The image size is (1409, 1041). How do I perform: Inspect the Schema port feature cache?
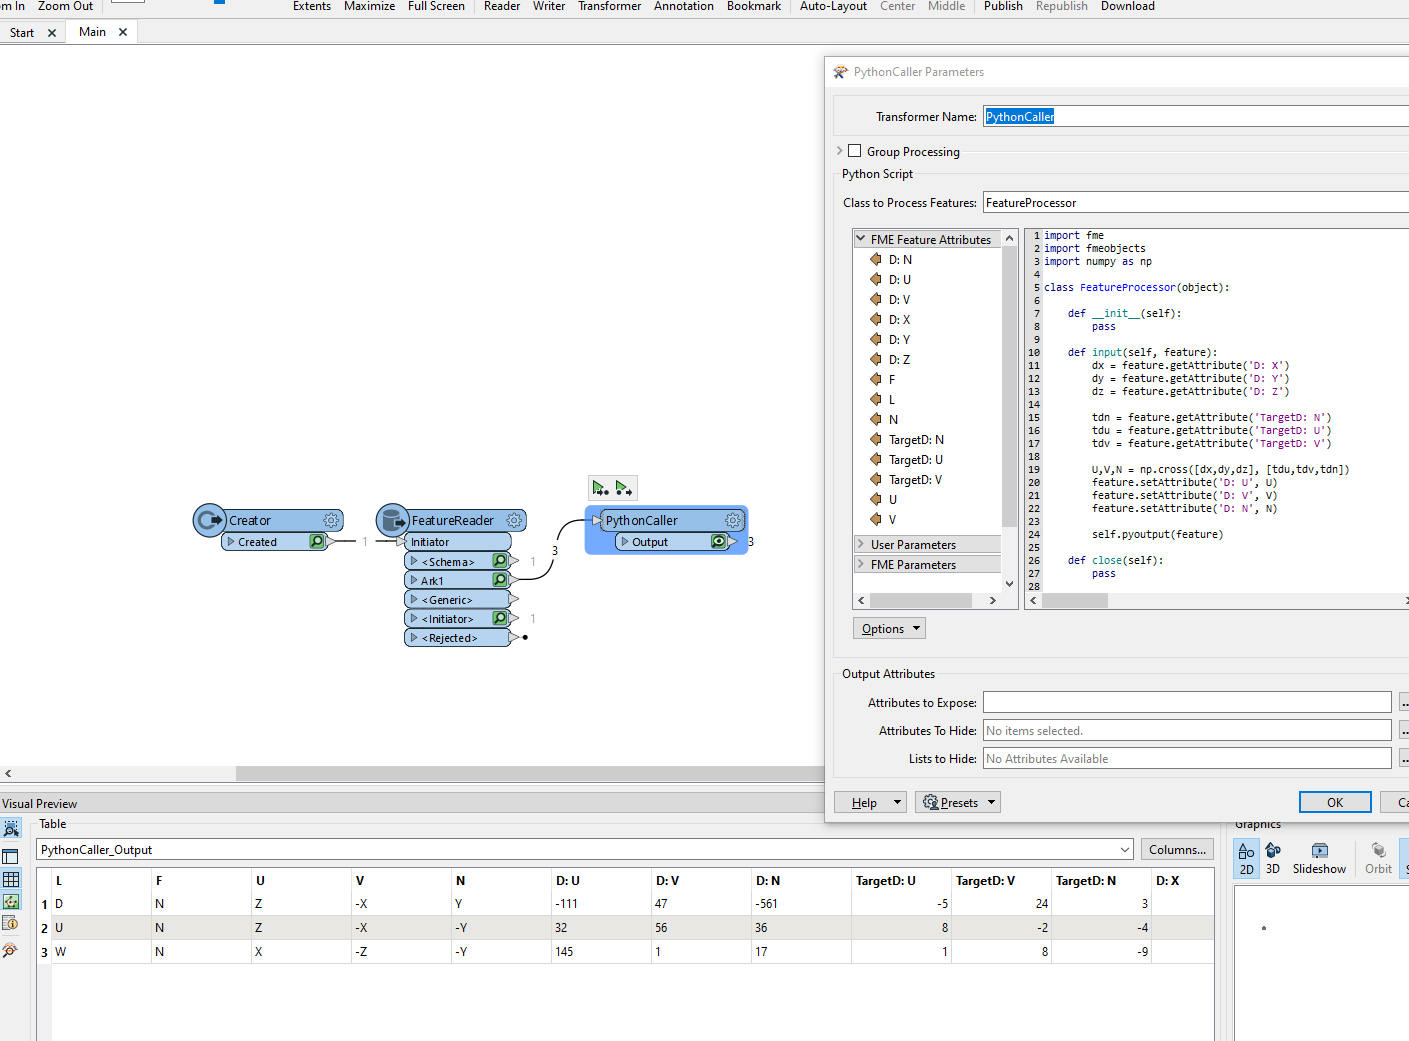pos(500,561)
